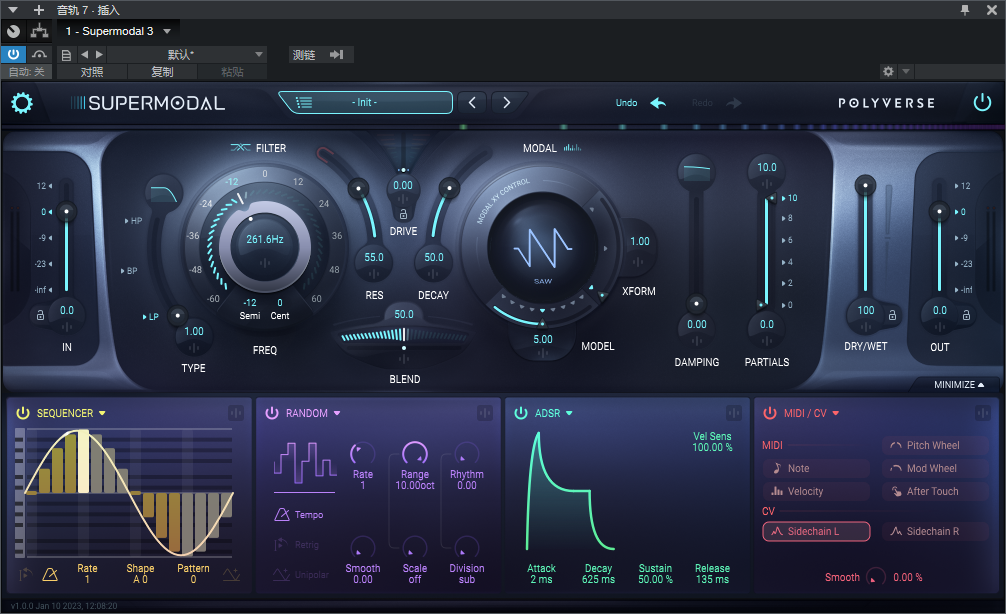Select the Pitch Wheel source
The image size is (1006, 614).
pyautogui.click(x=935, y=445)
